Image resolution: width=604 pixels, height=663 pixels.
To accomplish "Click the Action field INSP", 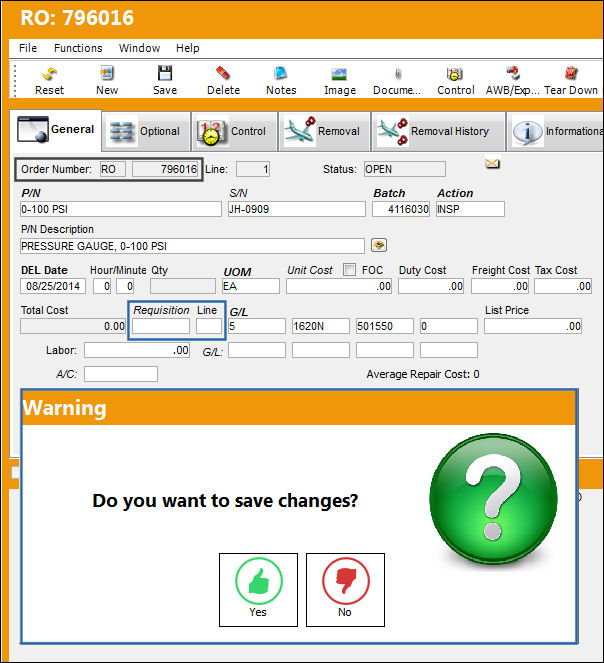I will click(x=470, y=209).
